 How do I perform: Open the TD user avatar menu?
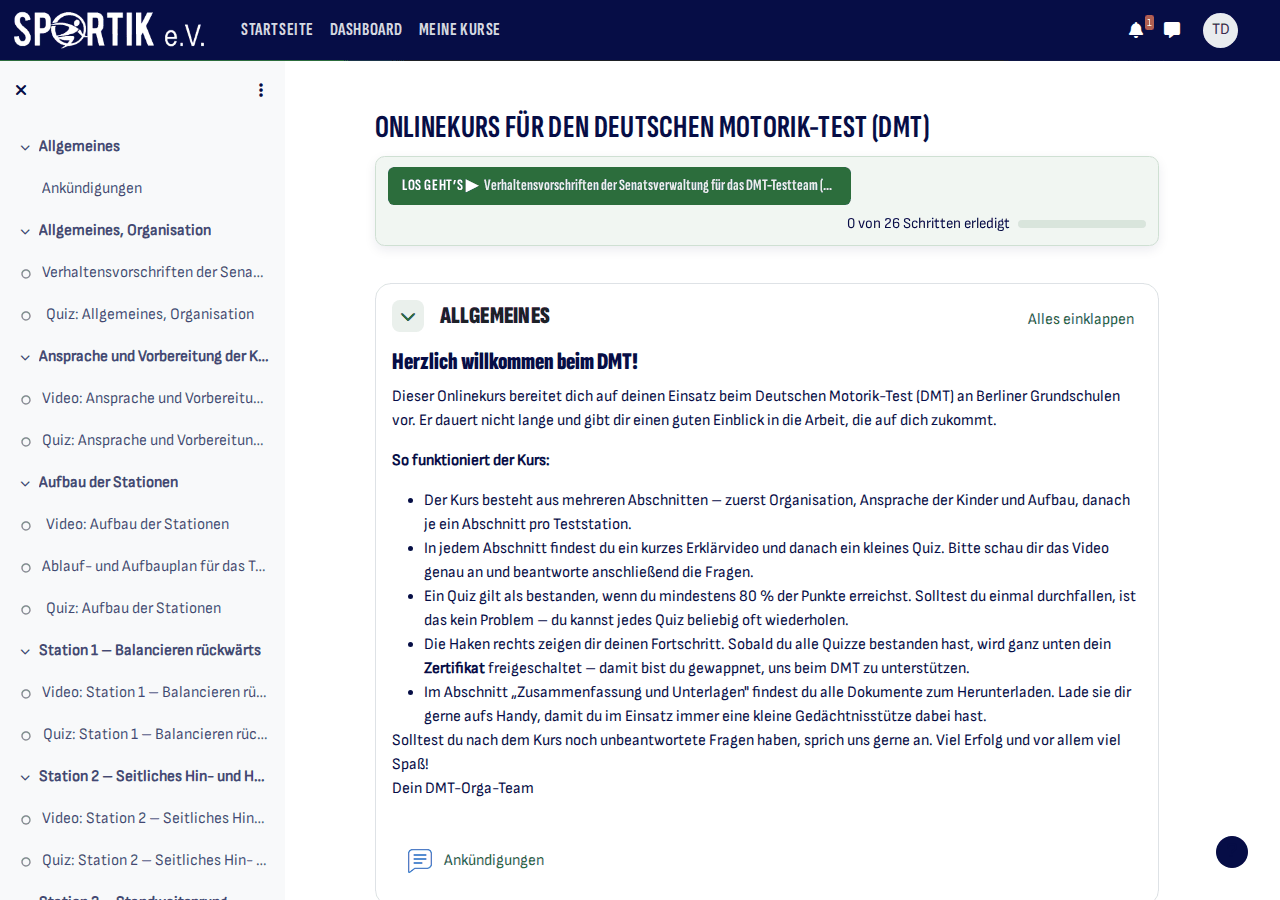pos(1220,30)
